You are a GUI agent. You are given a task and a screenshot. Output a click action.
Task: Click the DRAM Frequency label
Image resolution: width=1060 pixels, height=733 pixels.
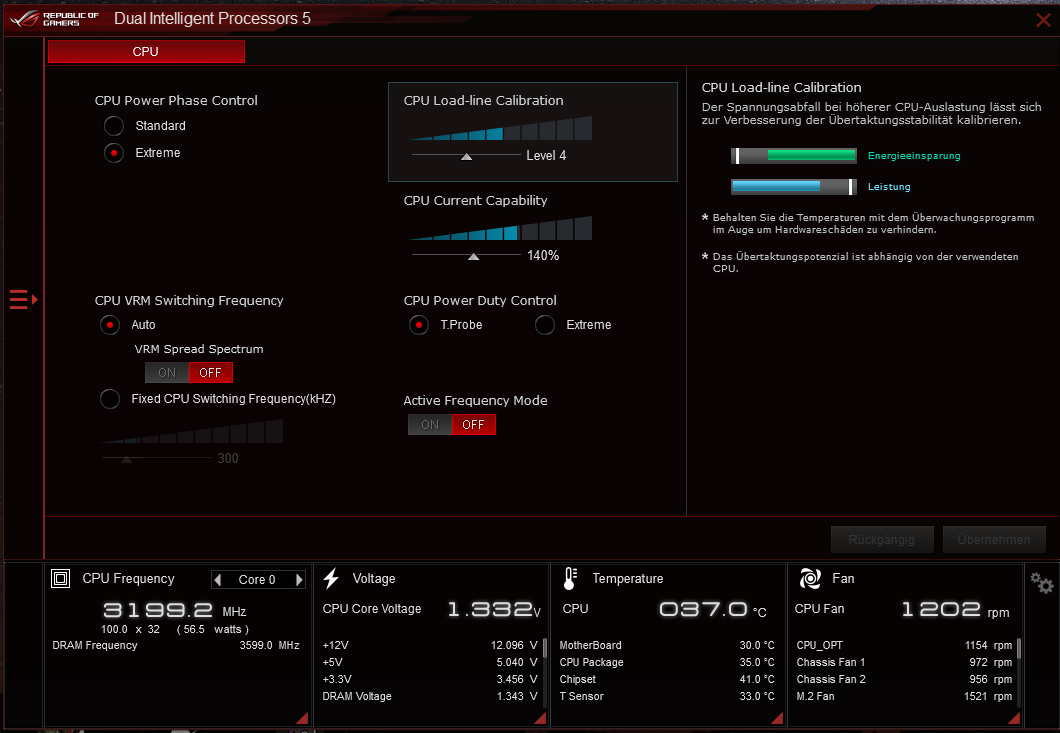[95, 645]
